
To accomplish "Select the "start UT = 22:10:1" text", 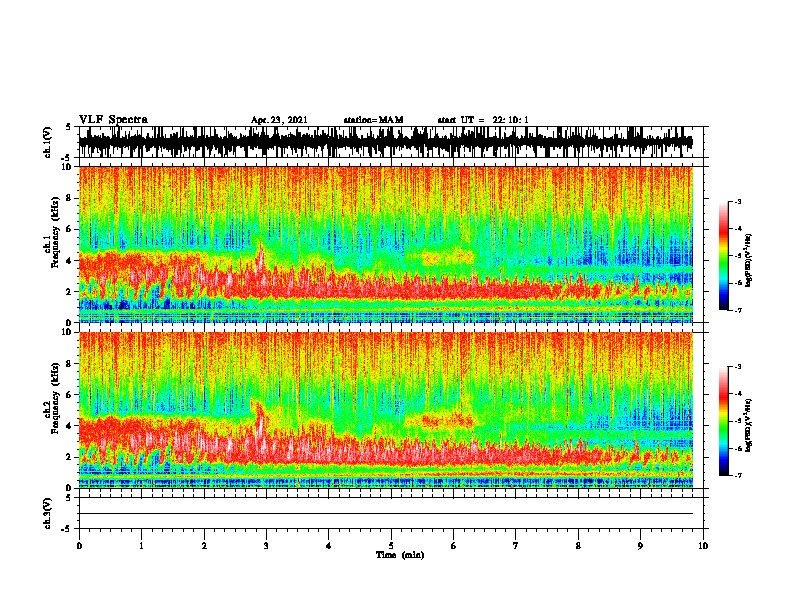I will (x=482, y=120).
